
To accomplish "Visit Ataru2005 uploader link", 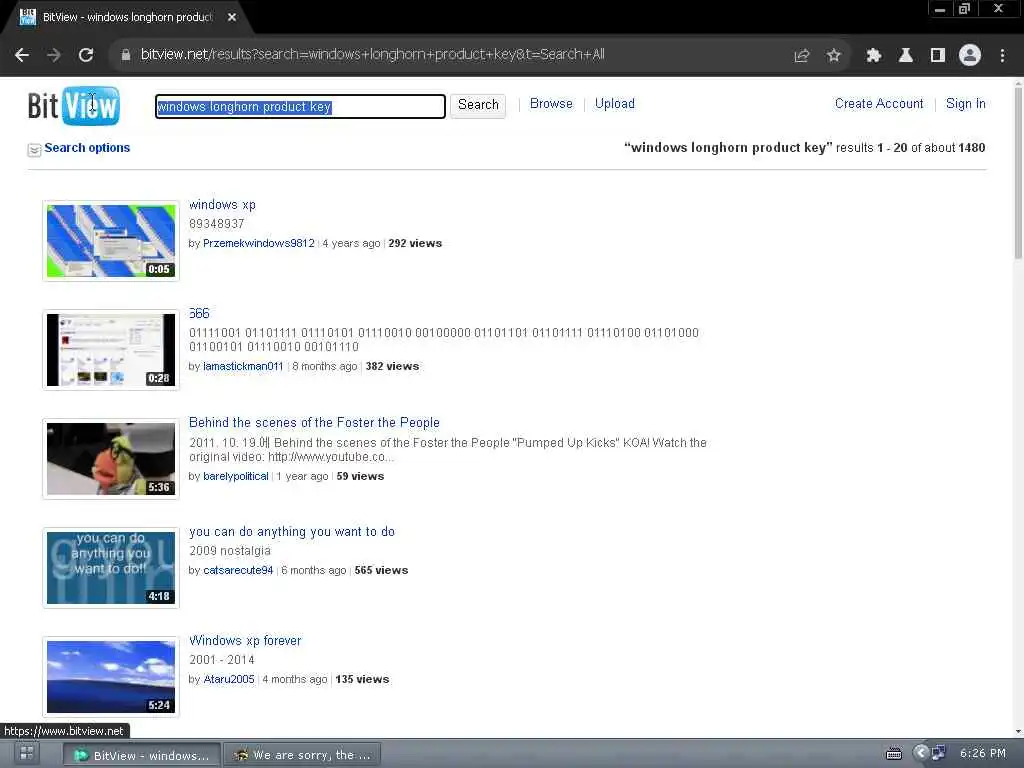I will tap(229, 680).
